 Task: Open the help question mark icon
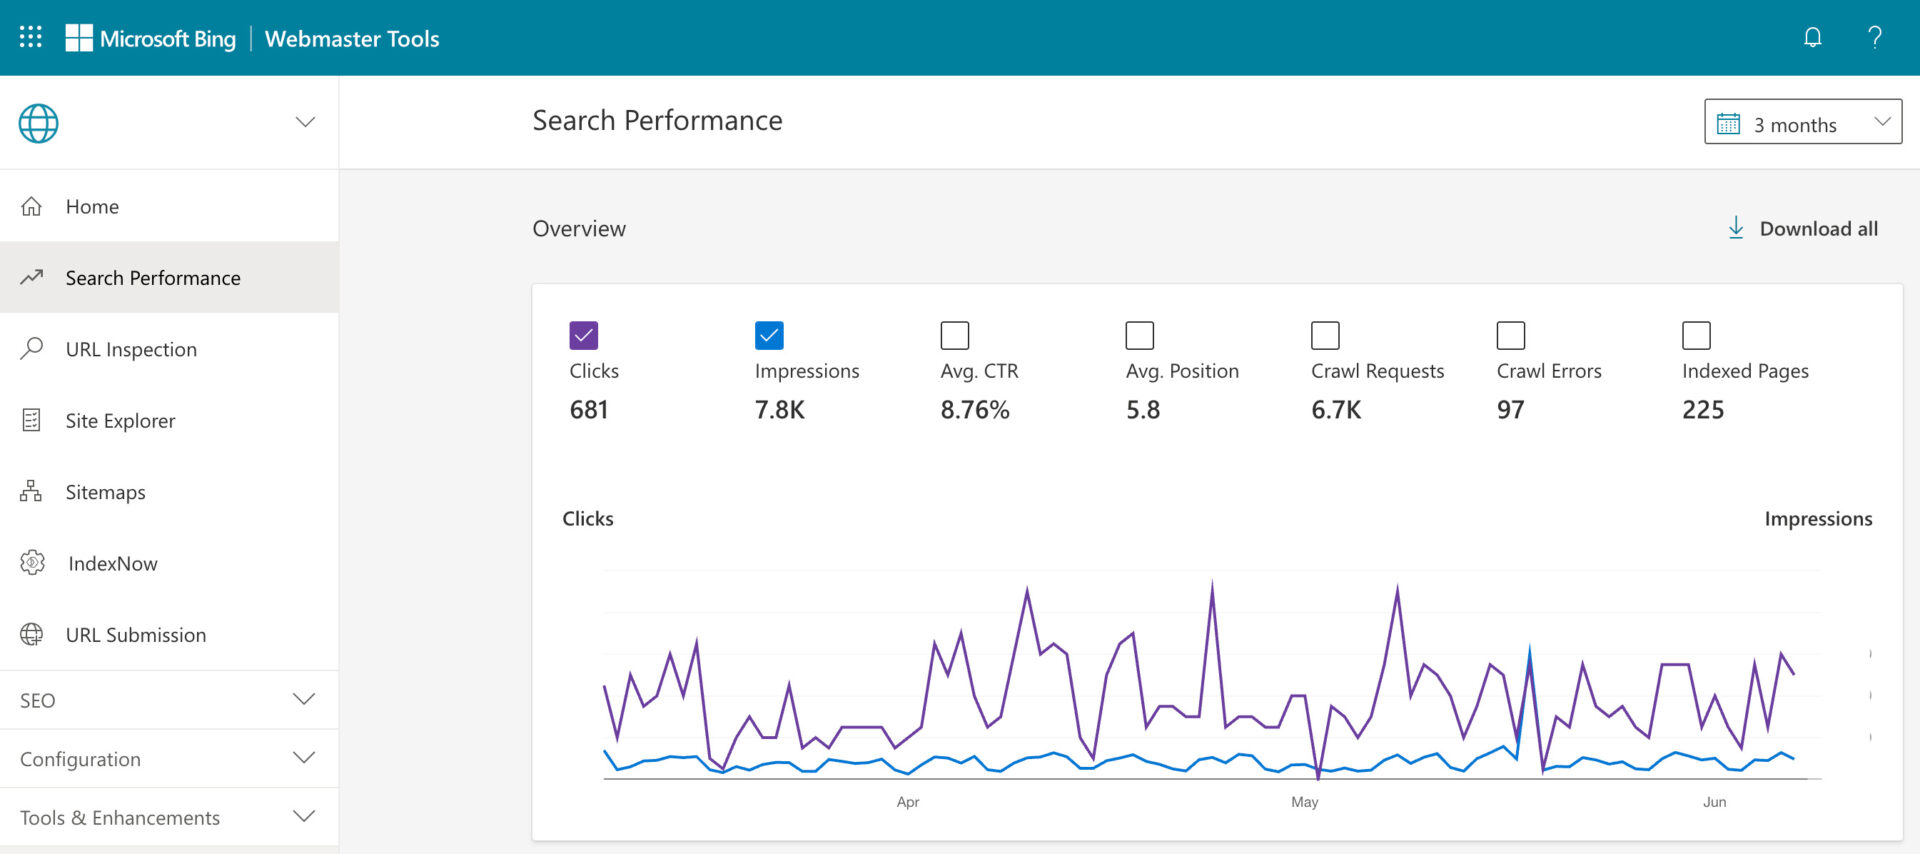click(1875, 38)
